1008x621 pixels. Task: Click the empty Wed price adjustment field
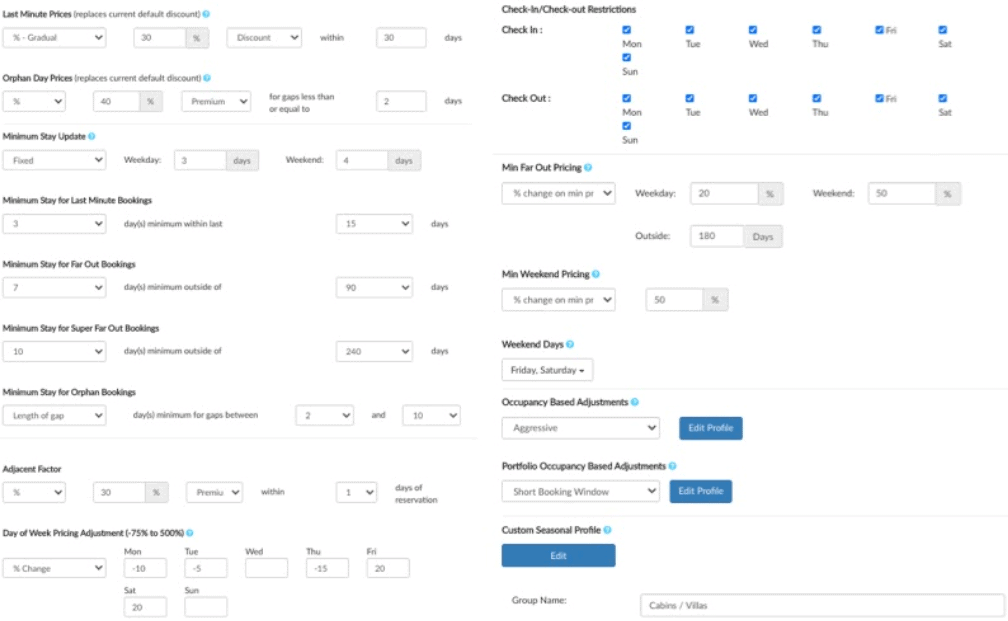266,568
